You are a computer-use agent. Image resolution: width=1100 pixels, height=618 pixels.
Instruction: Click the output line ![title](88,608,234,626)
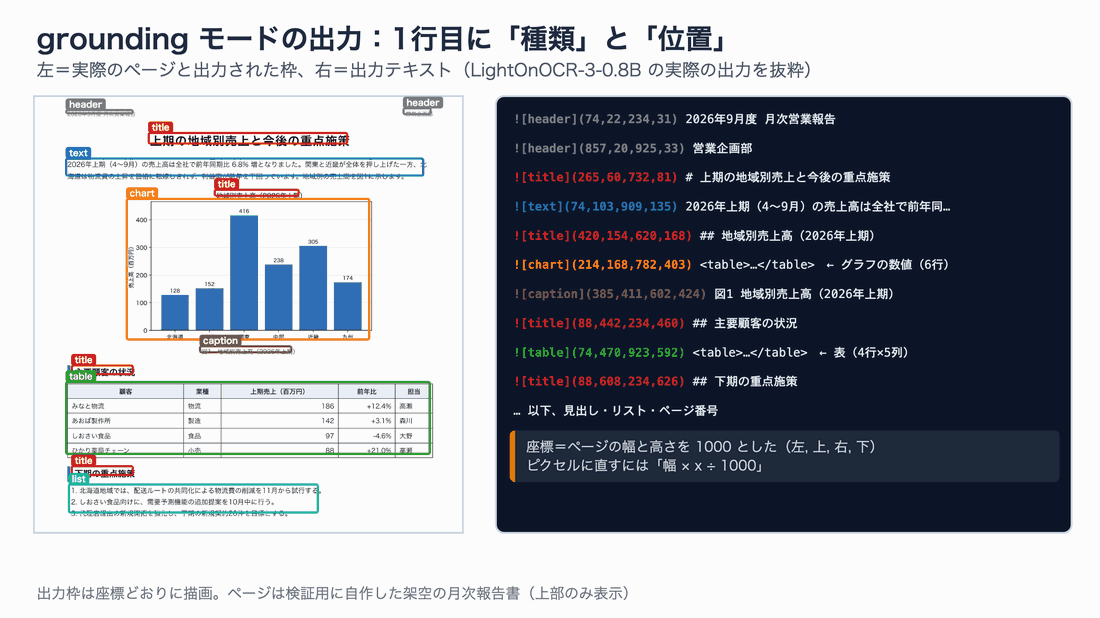655,382
